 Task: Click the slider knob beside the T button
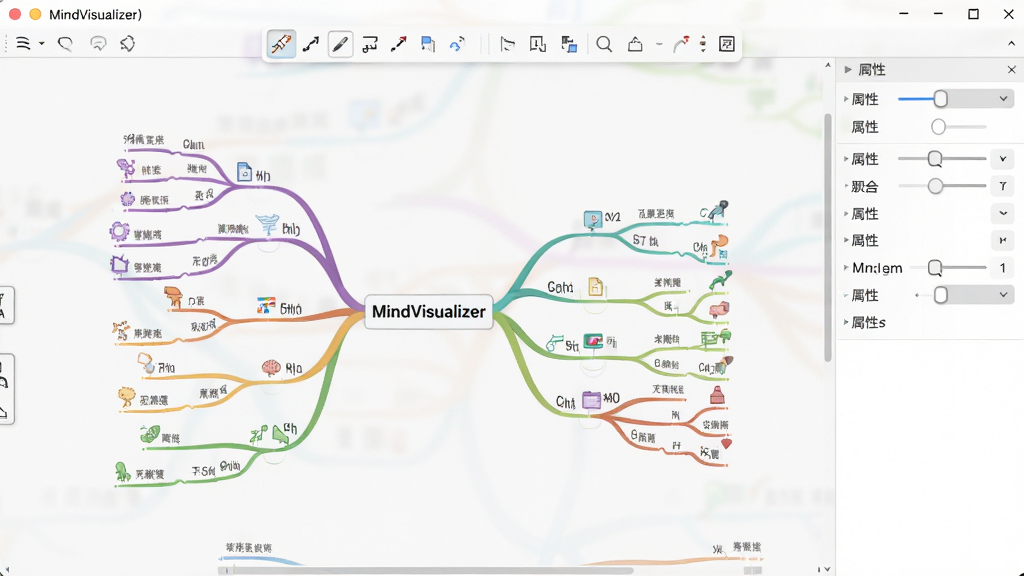click(x=936, y=186)
